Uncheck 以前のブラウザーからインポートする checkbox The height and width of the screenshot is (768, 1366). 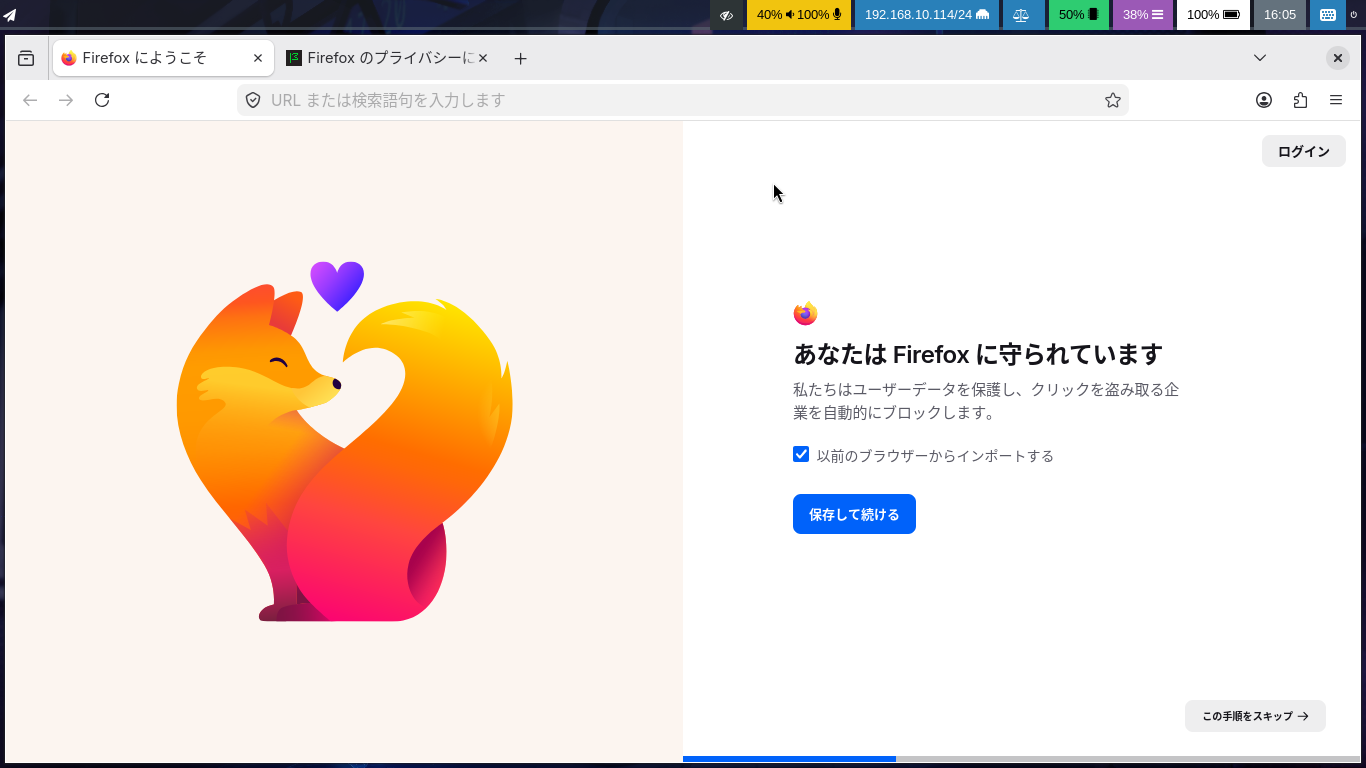click(x=801, y=454)
